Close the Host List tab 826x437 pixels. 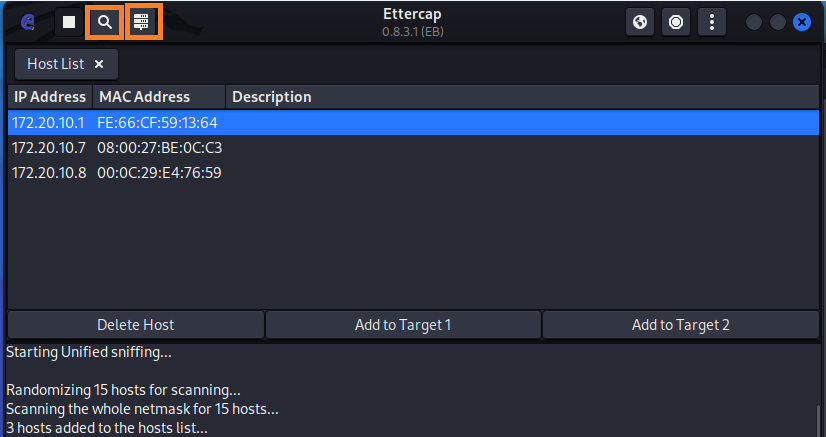click(99, 64)
